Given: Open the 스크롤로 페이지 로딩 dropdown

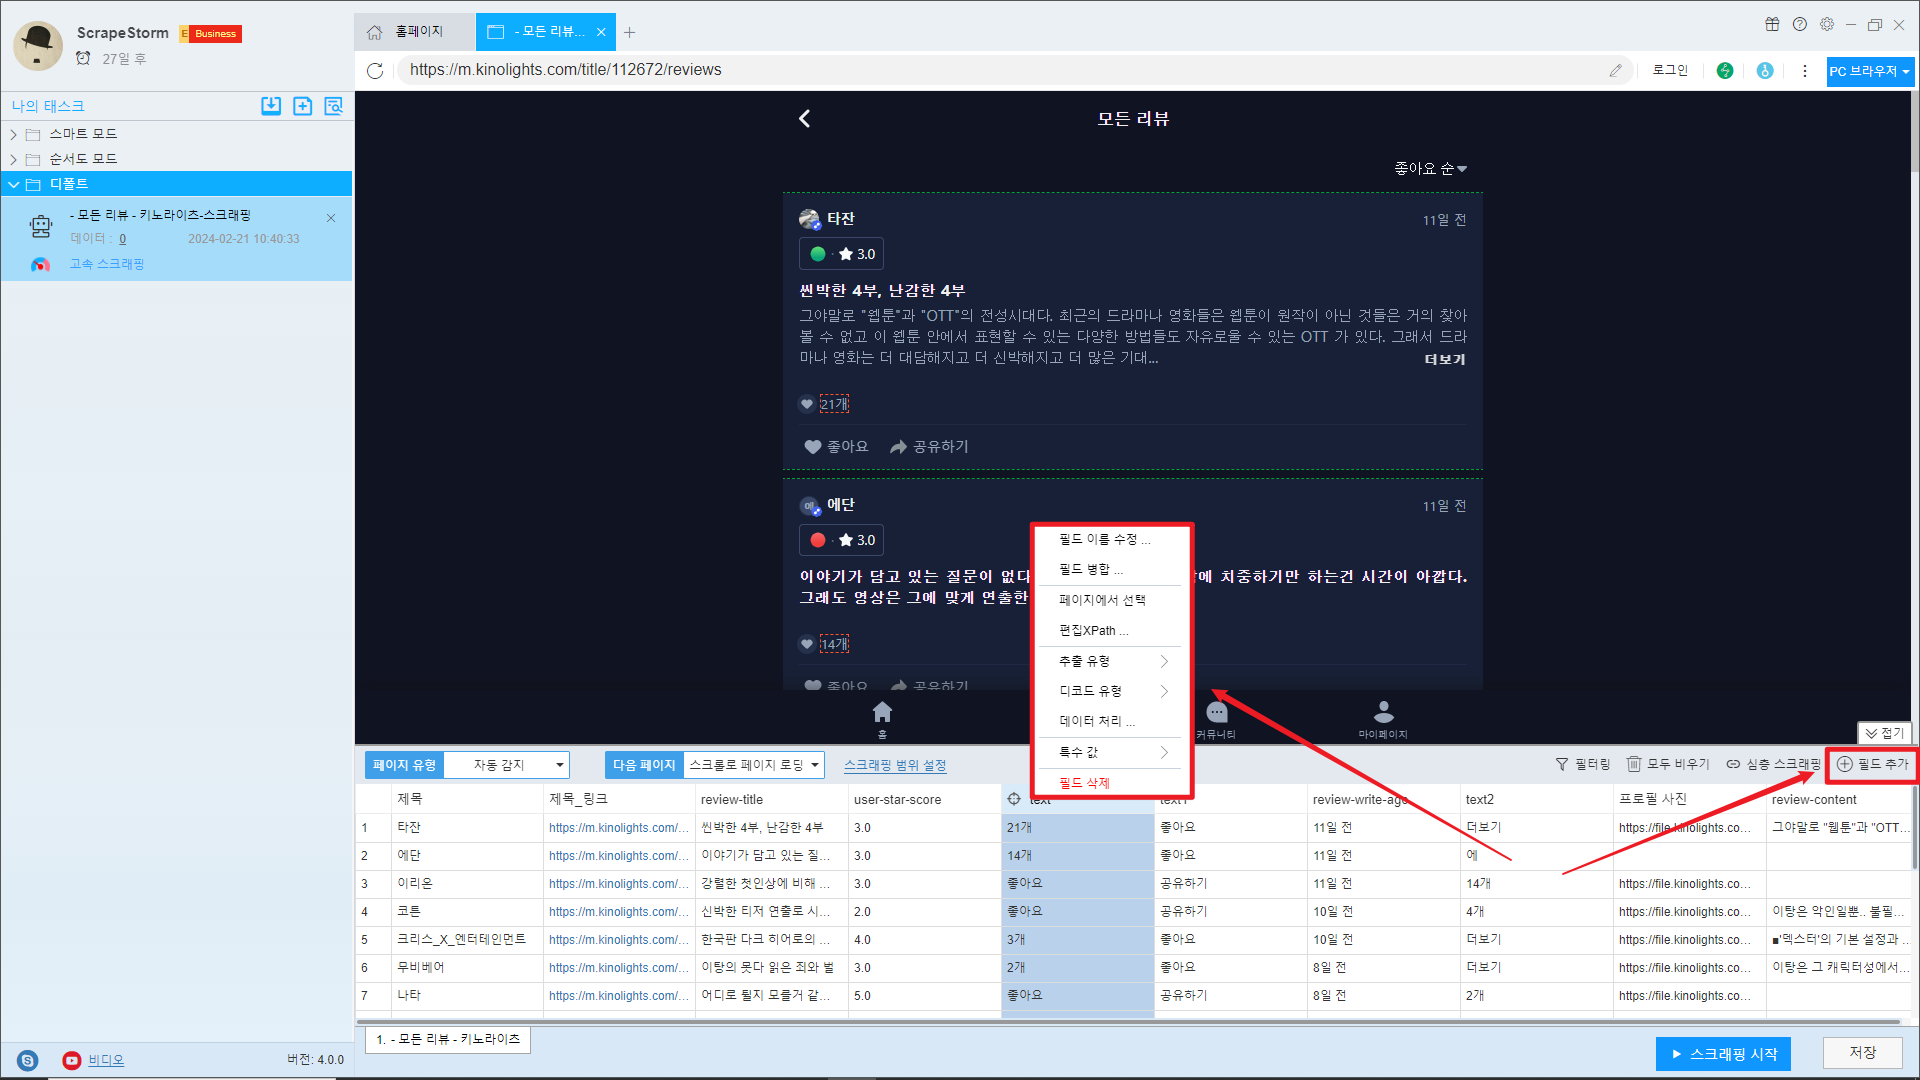Looking at the screenshot, I should pos(754,765).
